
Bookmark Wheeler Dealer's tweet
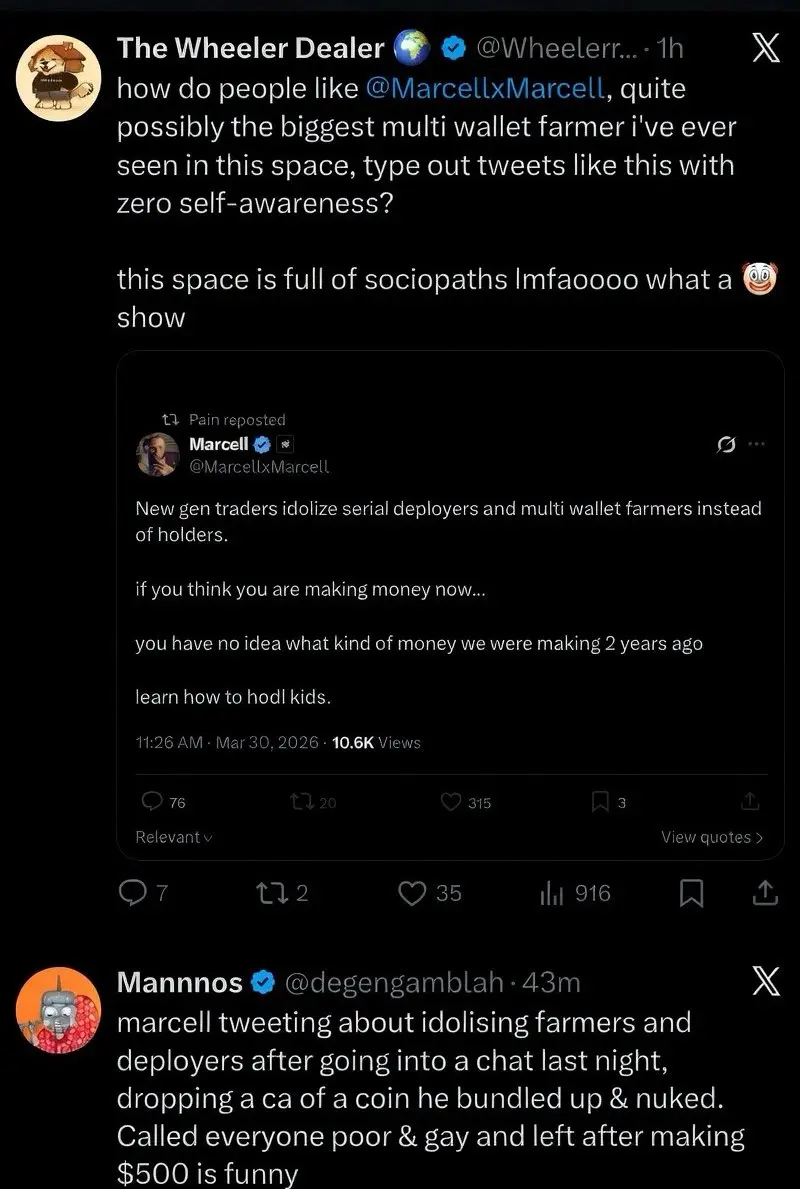coord(692,893)
